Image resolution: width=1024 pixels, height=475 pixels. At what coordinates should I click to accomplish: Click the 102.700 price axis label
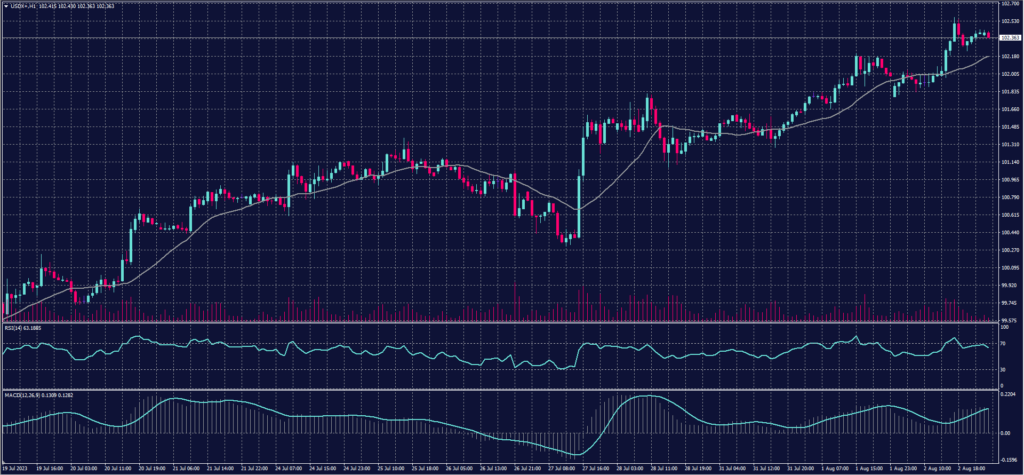(1010, 4)
